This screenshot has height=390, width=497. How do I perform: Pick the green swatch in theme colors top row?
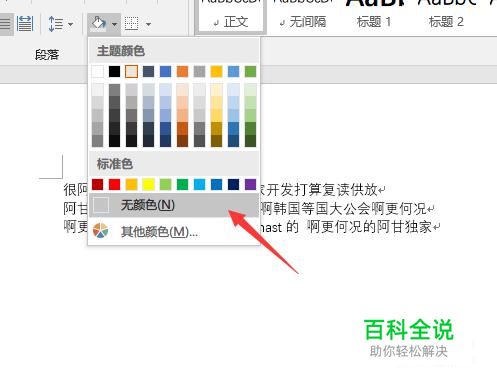(250, 71)
